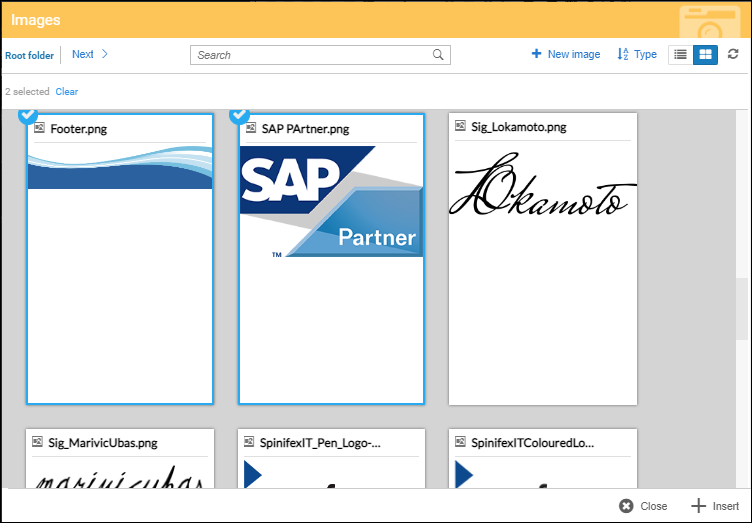Go to Root folder
This screenshot has width=752, height=523.
(x=30, y=56)
